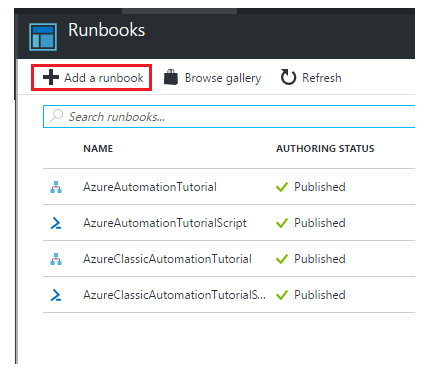
Task: Click the circular Refresh arrow icon
Action: 288,77
